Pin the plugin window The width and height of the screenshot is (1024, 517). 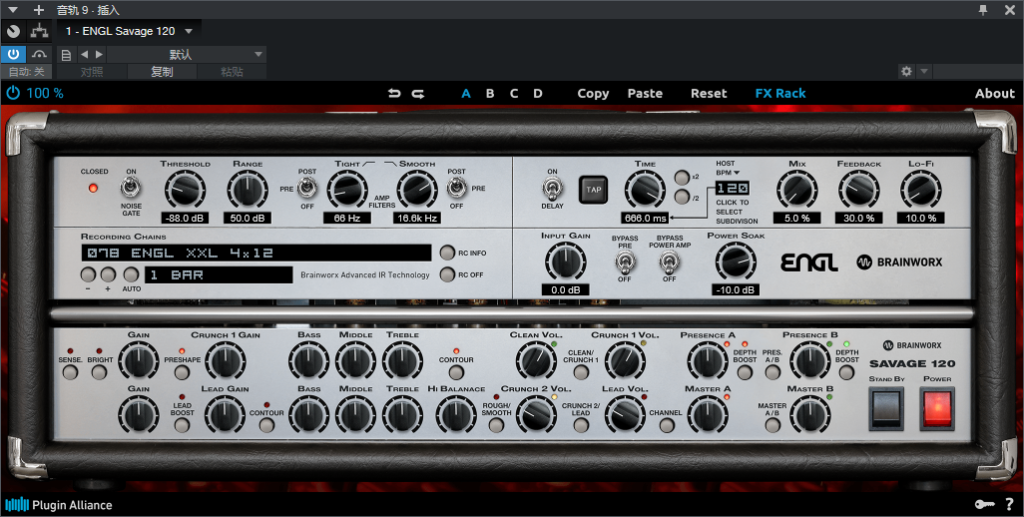[984, 9]
